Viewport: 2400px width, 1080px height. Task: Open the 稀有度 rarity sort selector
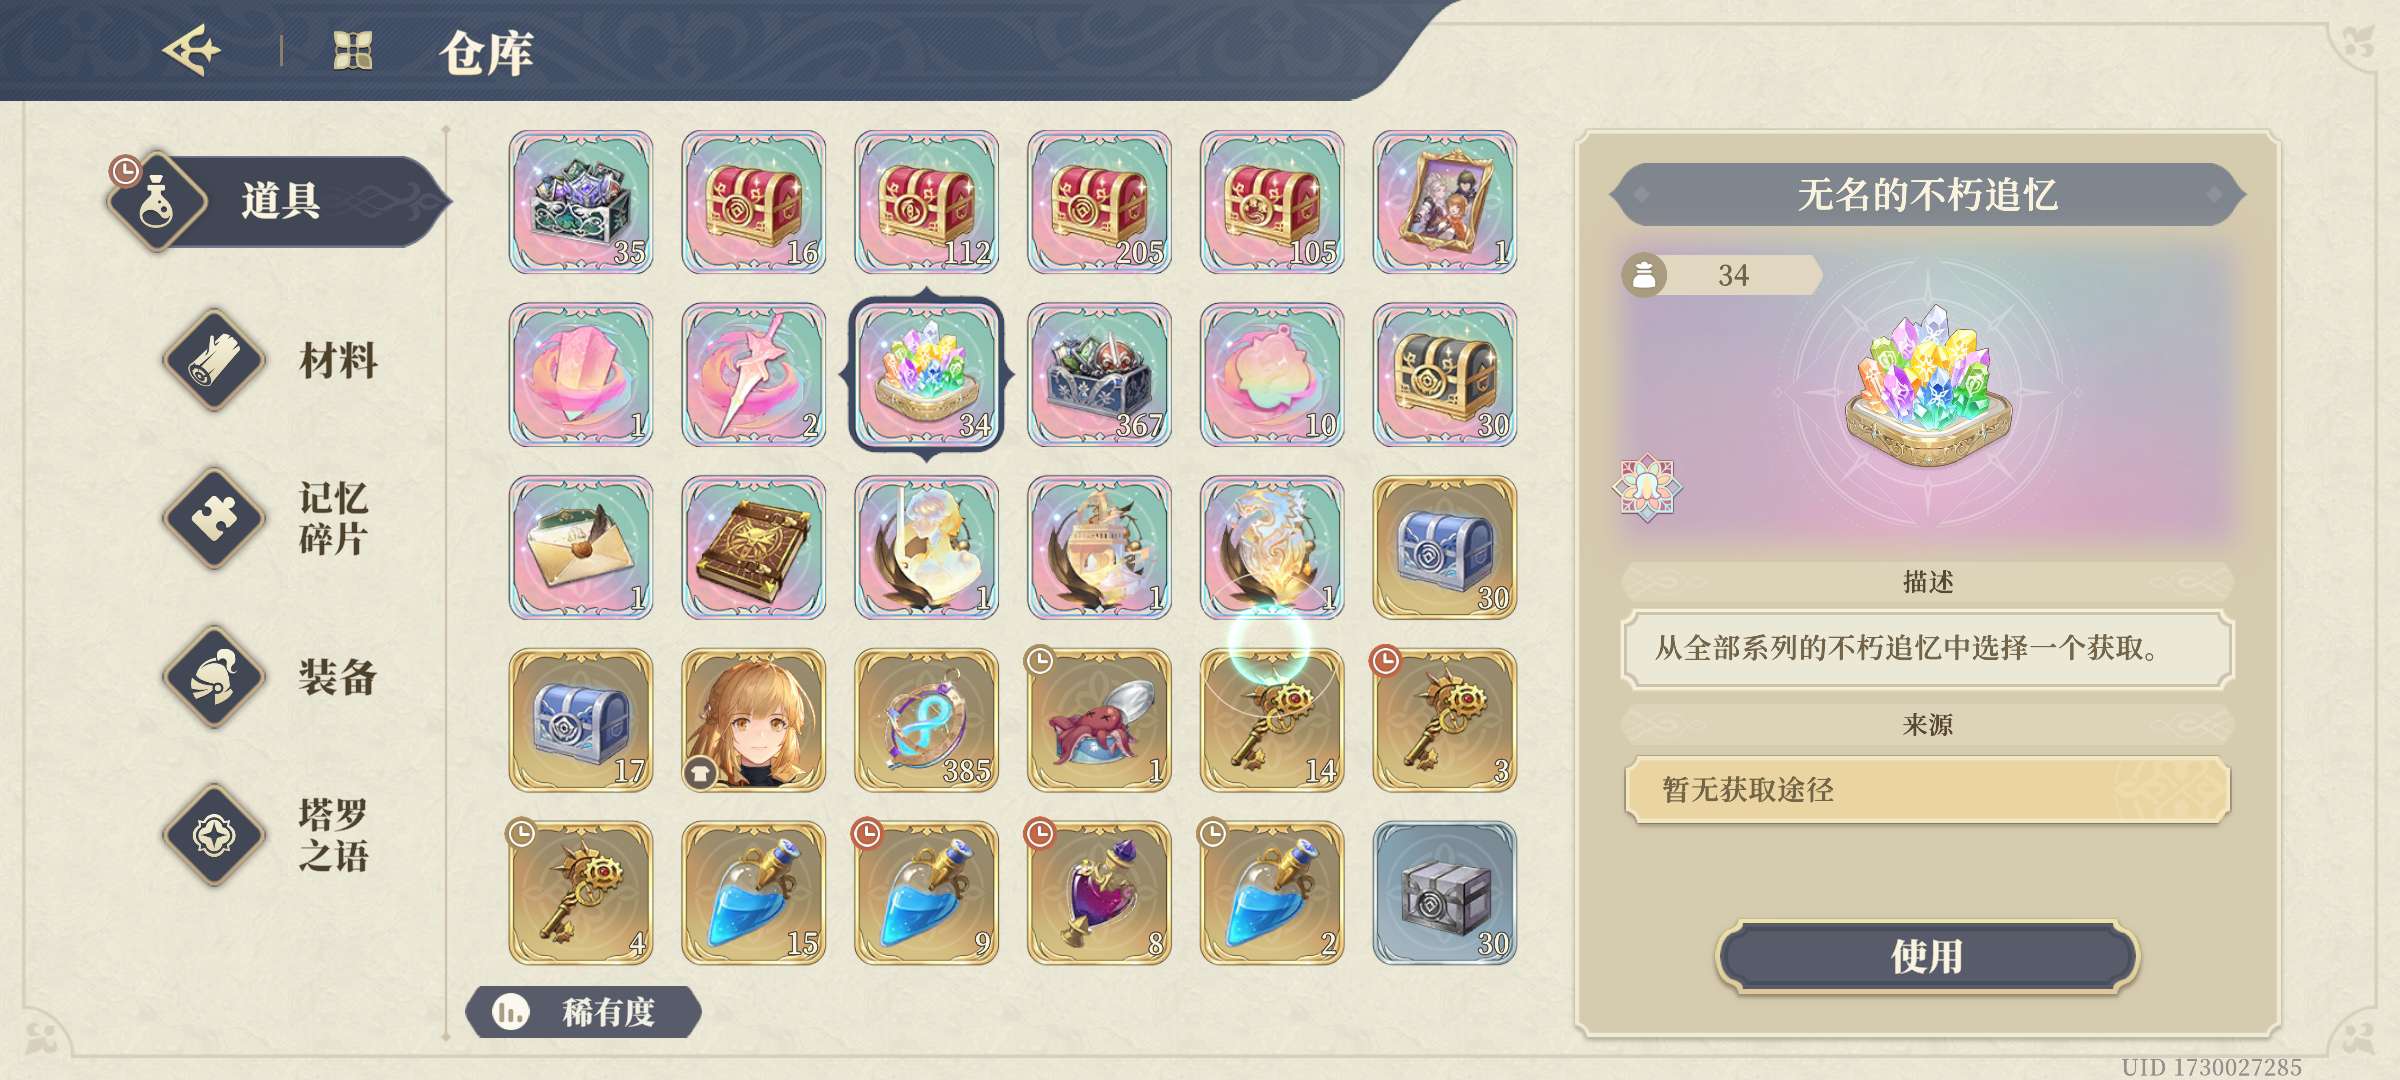point(583,1012)
